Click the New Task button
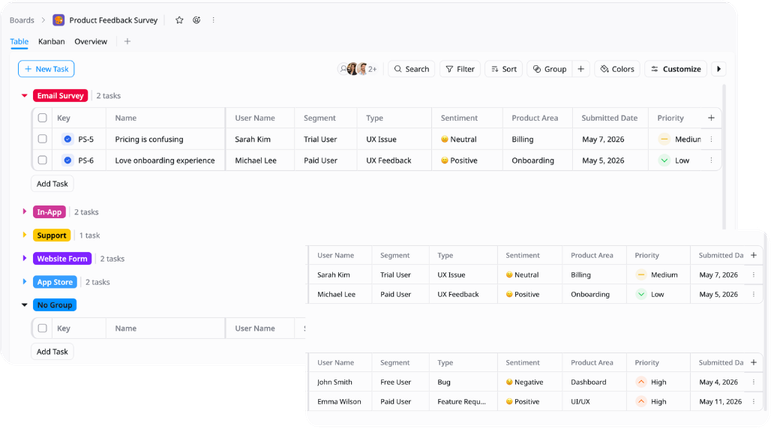Viewport: 771px width, 429px height. click(46, 69)
